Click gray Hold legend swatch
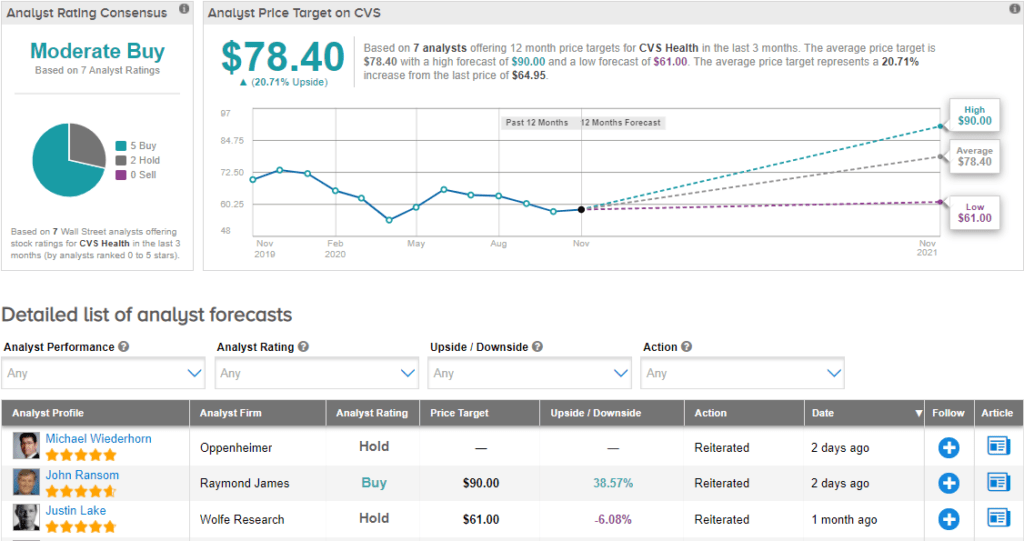This screenshot has height=541, width=1024. click(121, 160)
